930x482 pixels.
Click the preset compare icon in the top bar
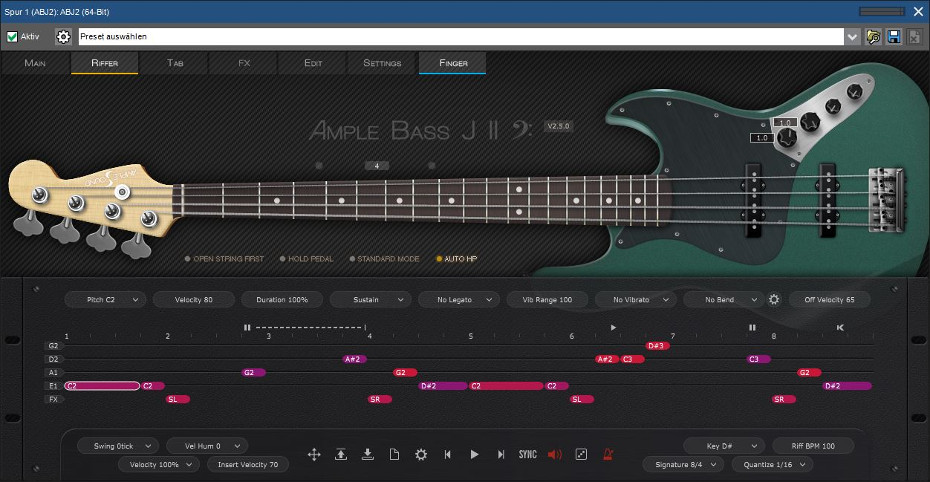(873, 37)
